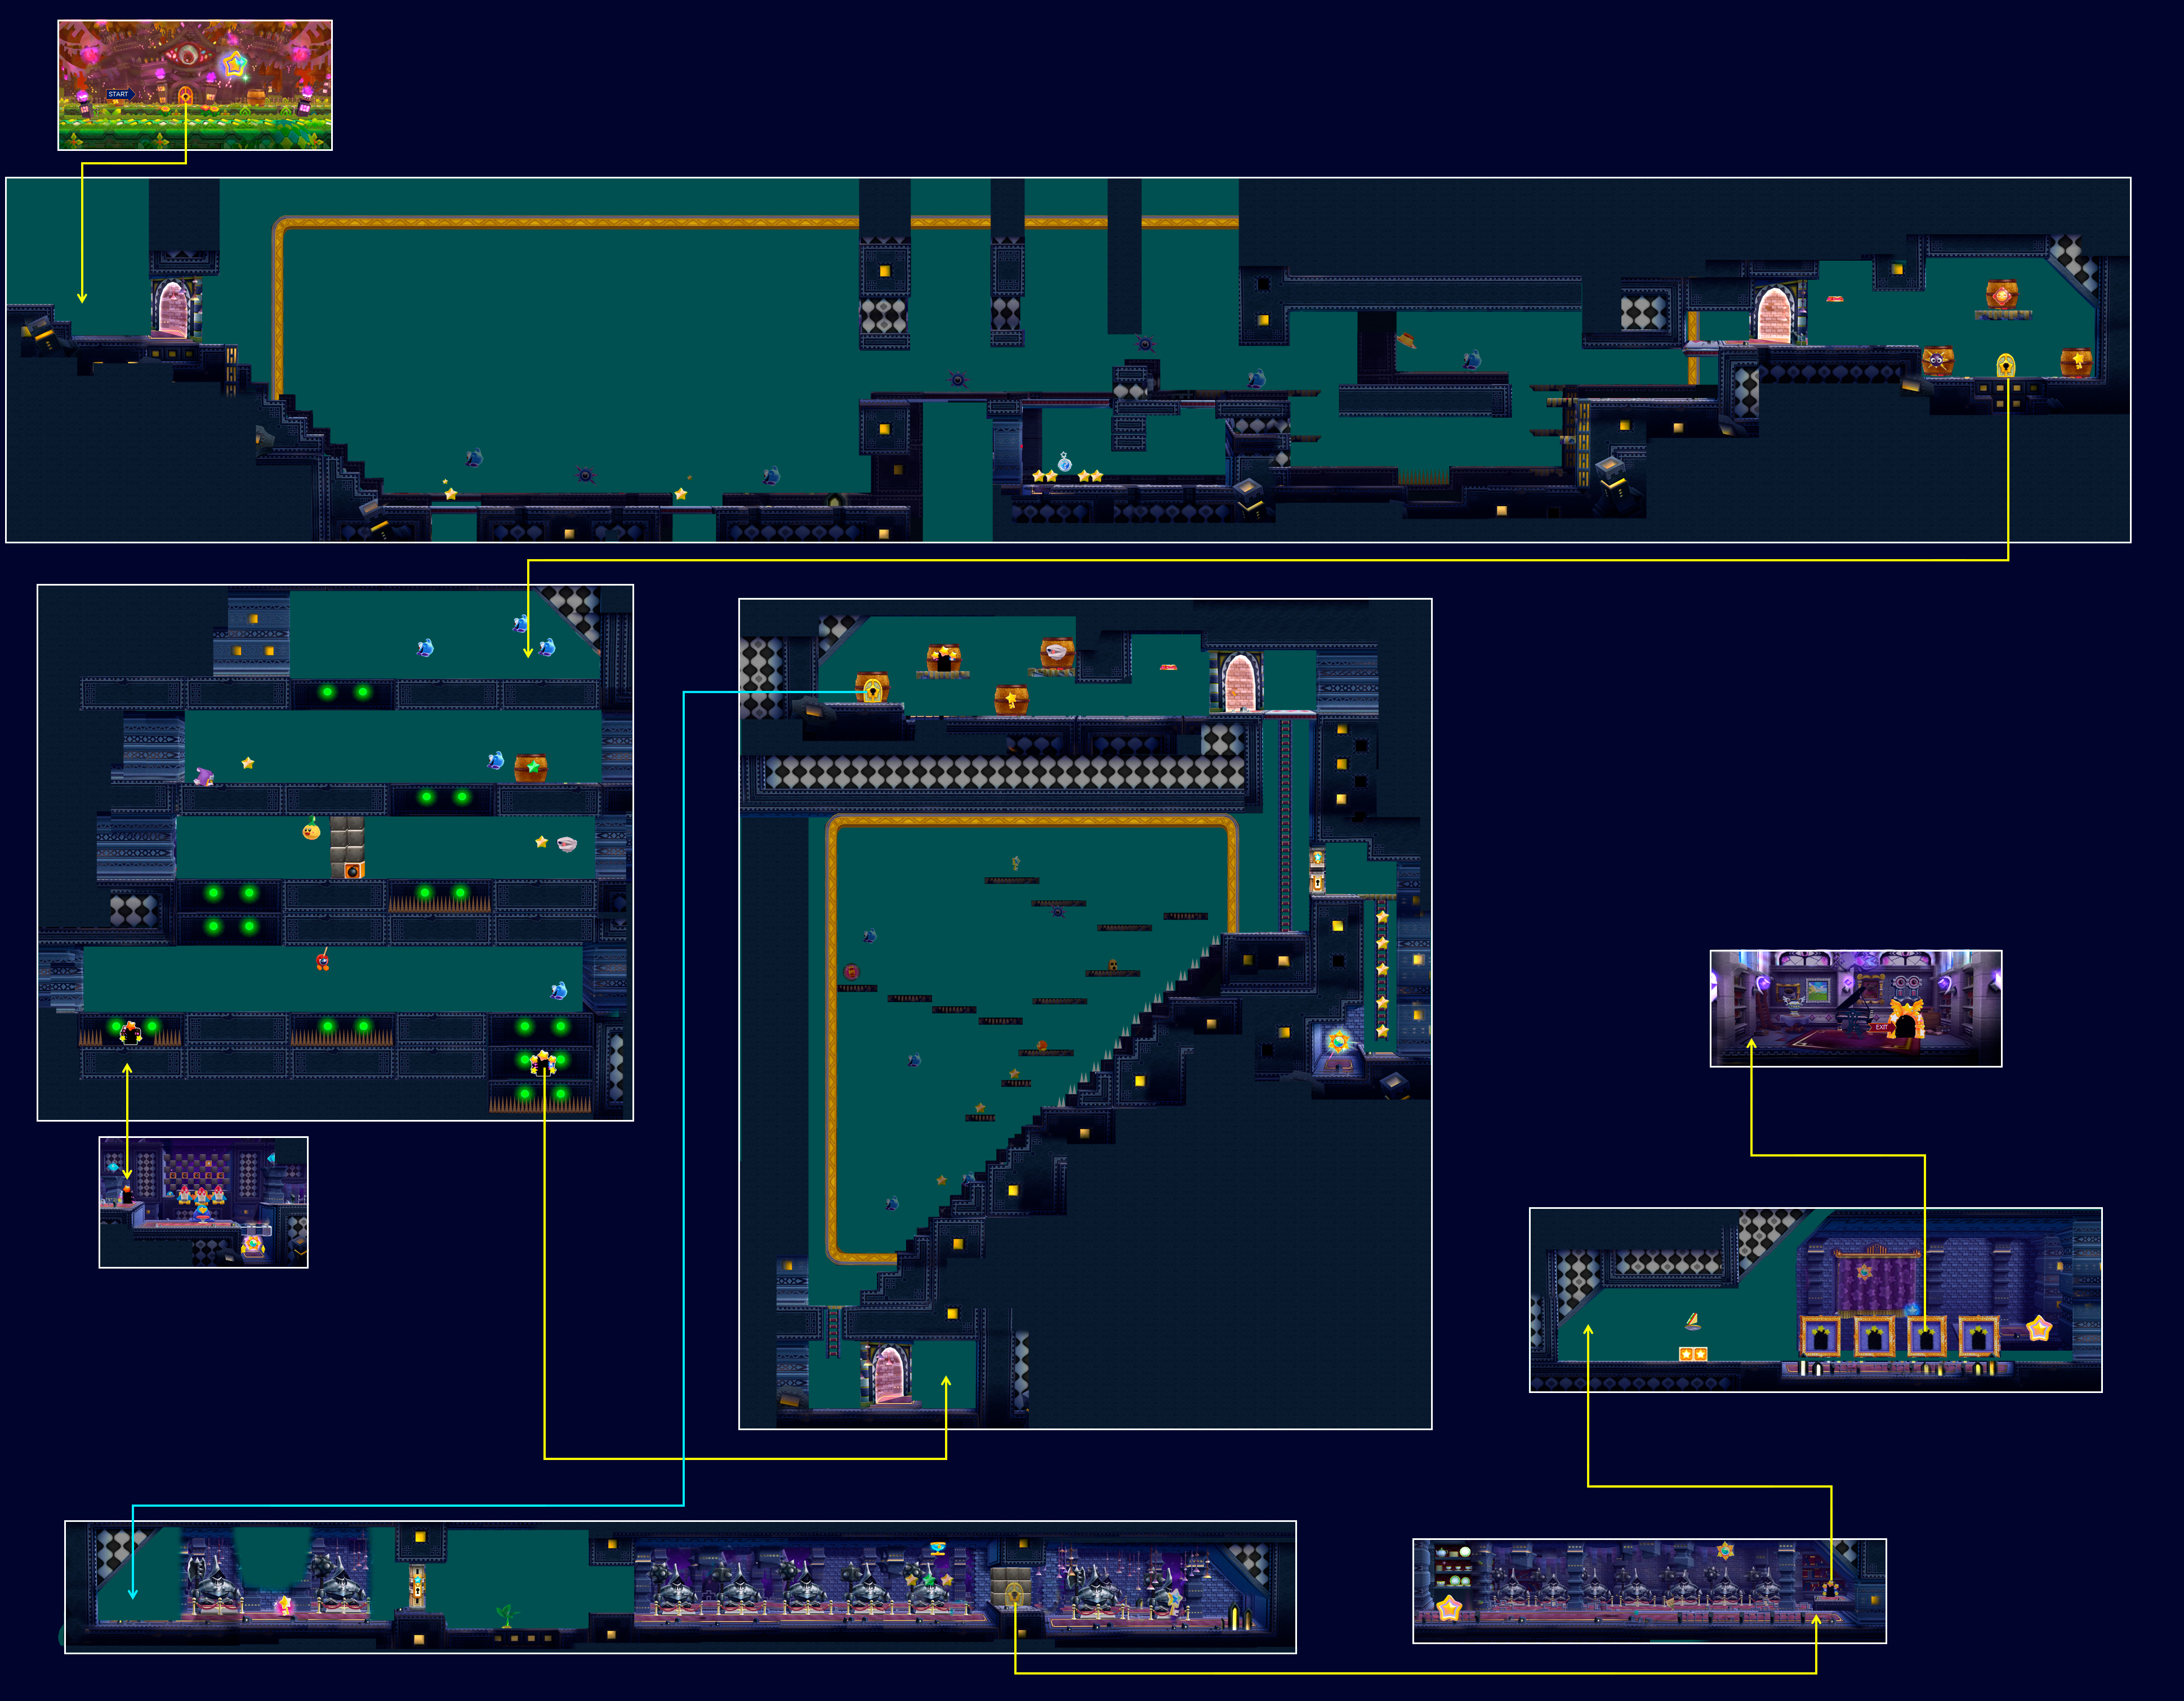Select the barrel on the high ledge holding a gem
2184x1701 pixels.
point(2002,295)
